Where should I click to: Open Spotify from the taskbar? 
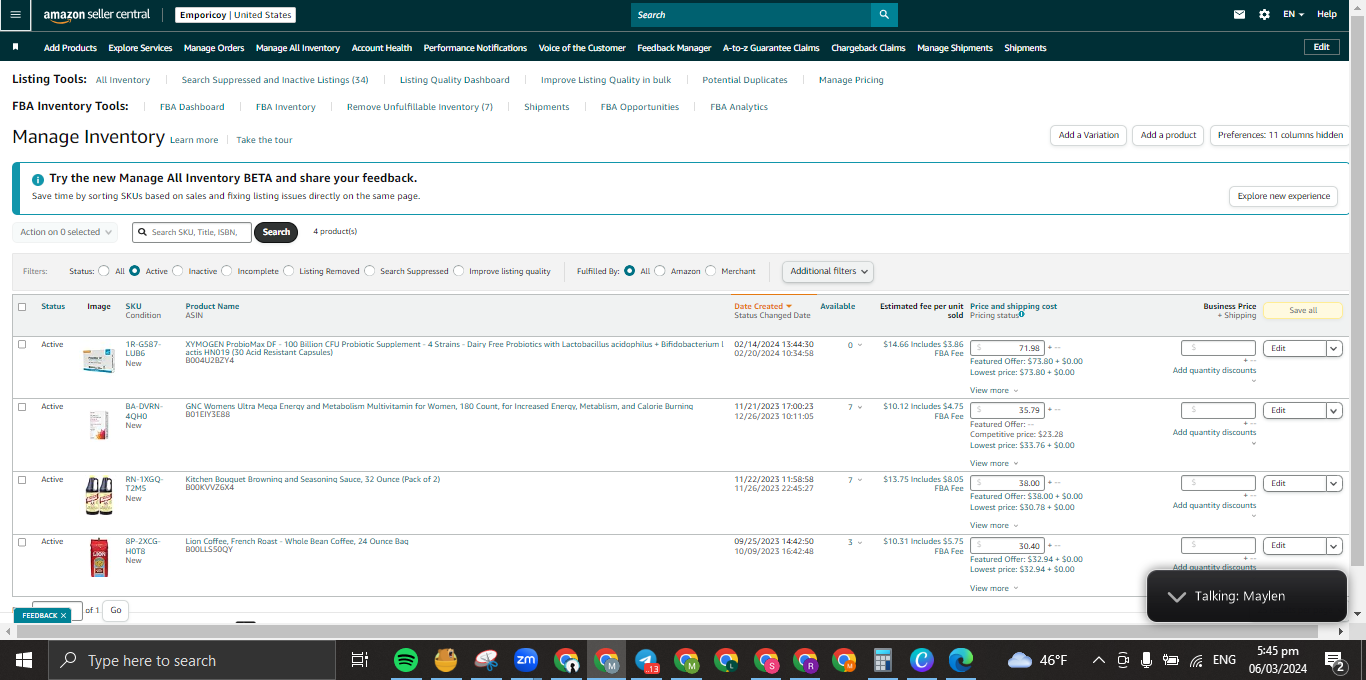[x=406, y=660]
